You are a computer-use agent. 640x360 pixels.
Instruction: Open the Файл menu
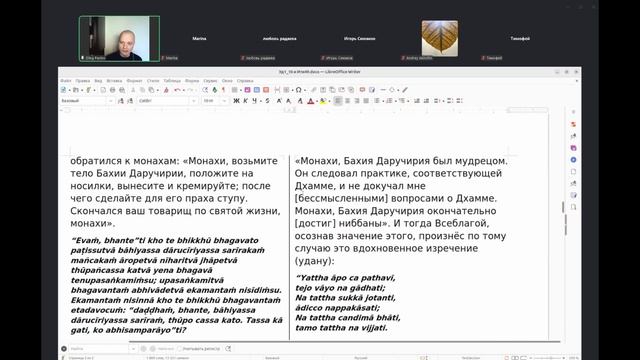coord(66,81)
